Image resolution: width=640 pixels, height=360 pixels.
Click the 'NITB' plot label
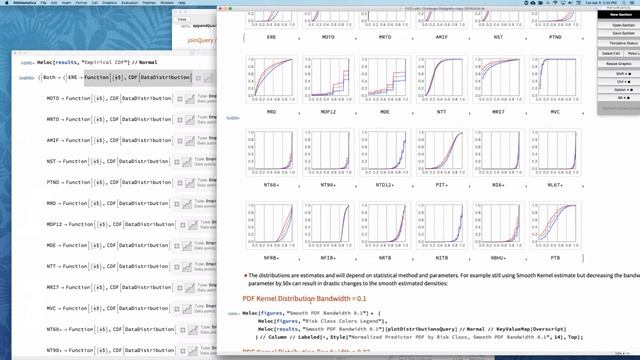tap(442, 258)
